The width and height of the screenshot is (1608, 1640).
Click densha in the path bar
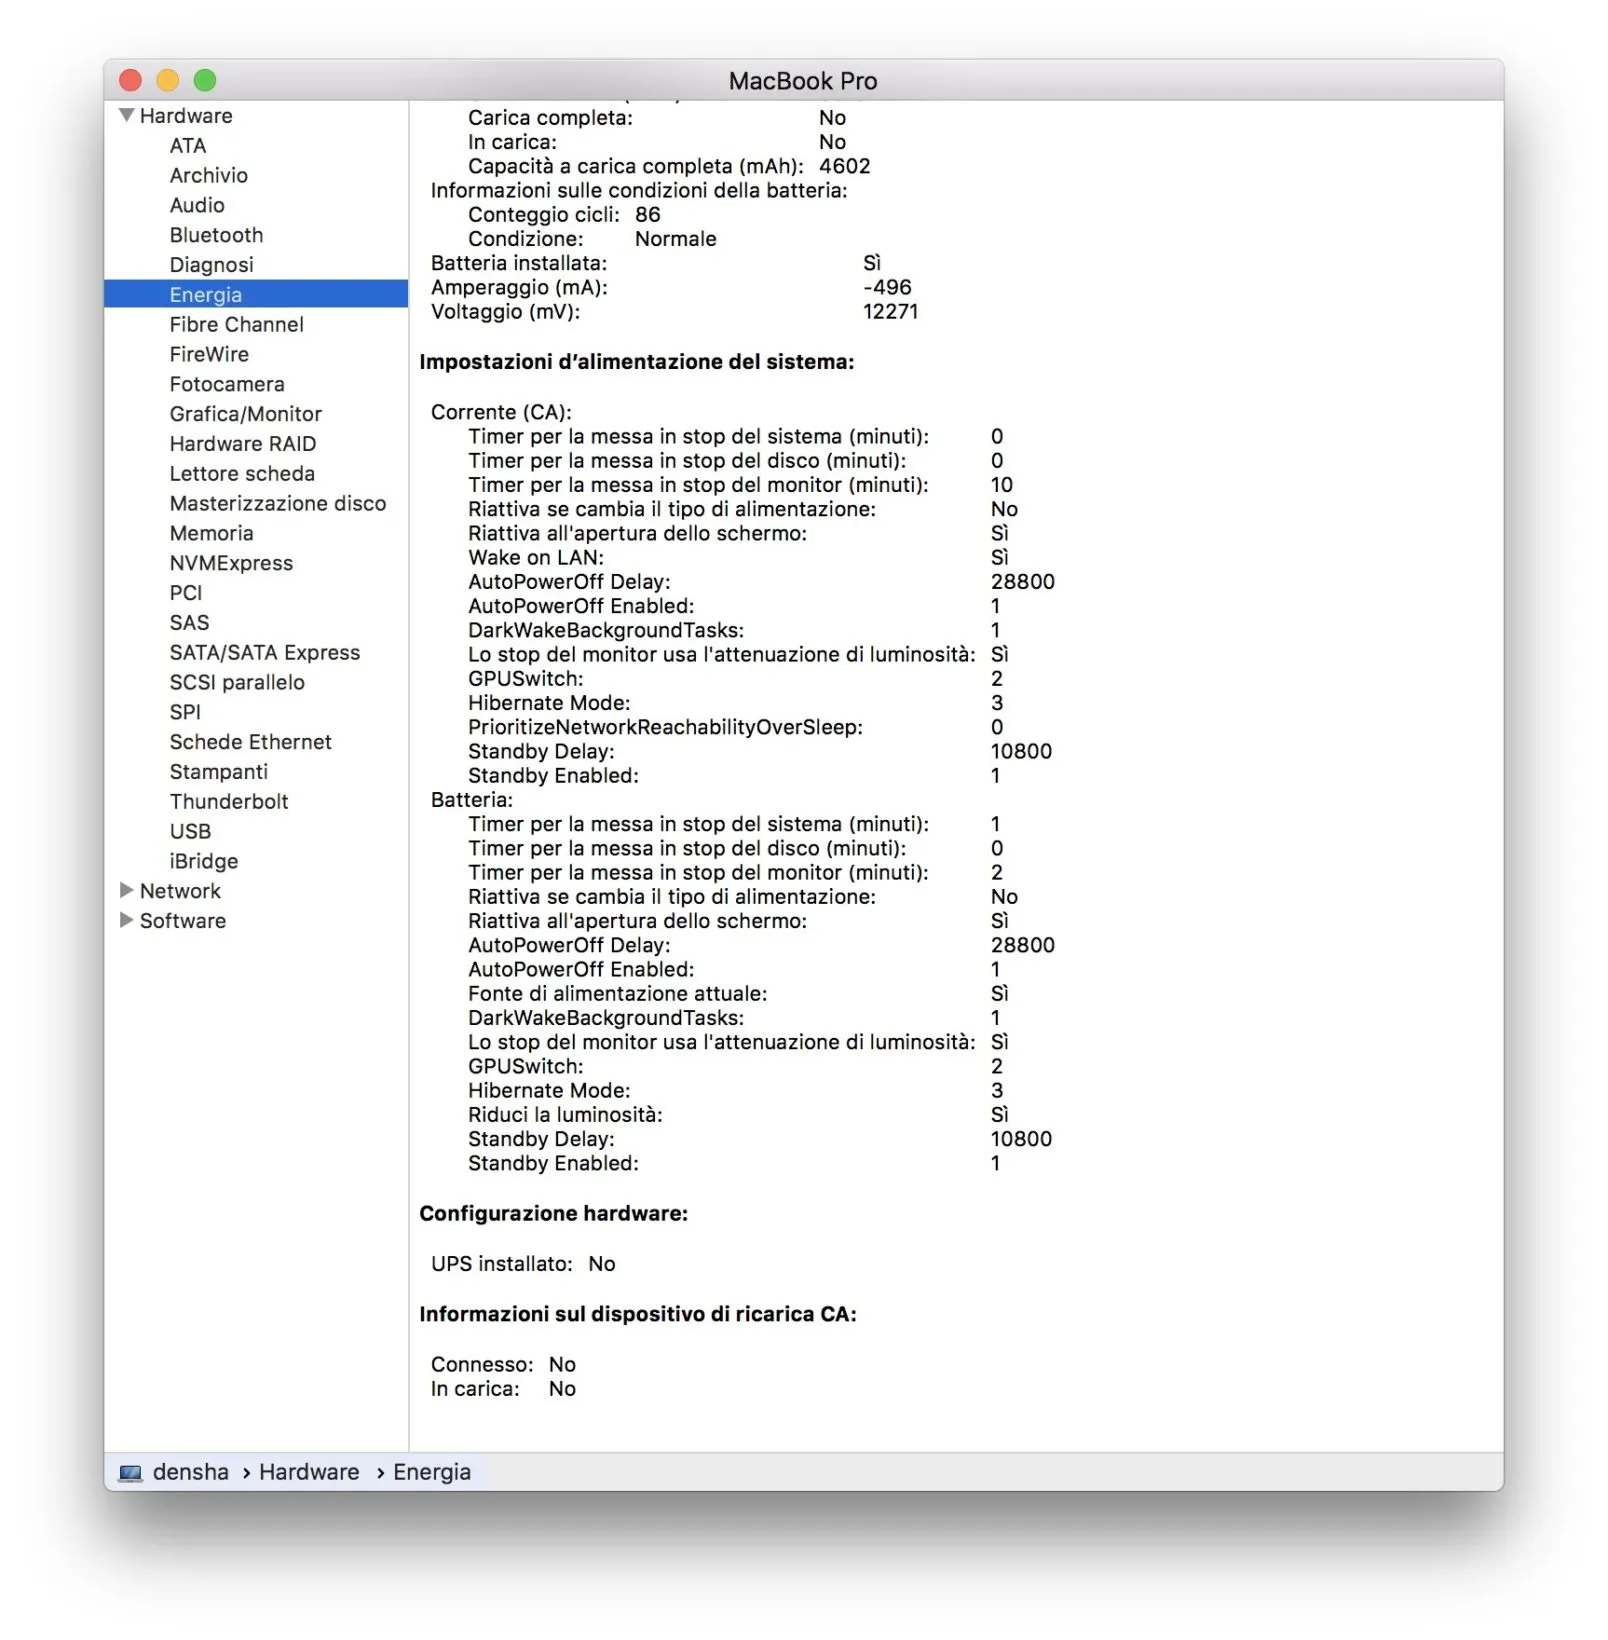[190, 1472]
